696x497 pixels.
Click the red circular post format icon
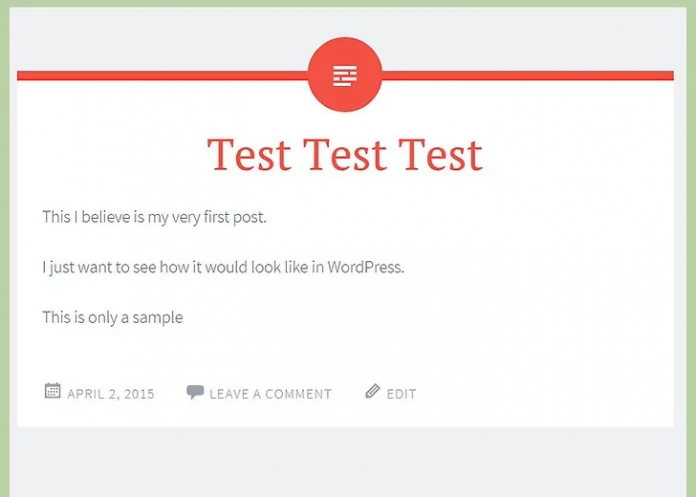tap(346, 74)
